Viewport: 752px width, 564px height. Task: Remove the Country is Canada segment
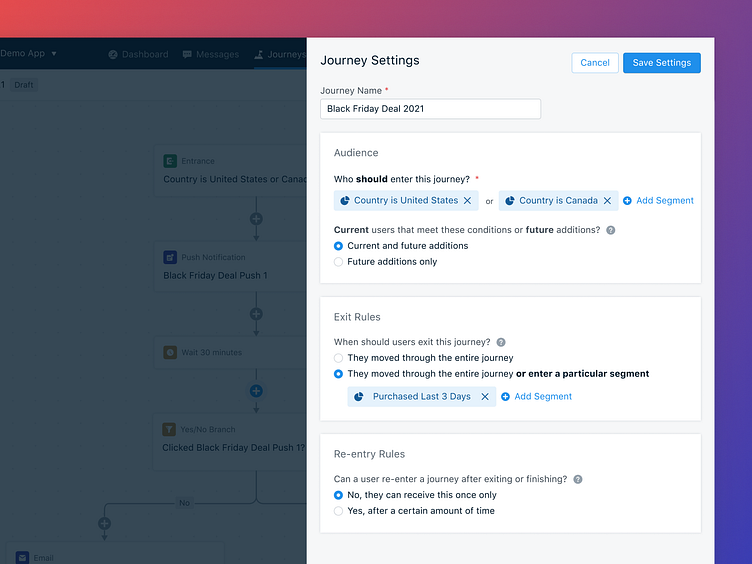[x=607, y=200]
